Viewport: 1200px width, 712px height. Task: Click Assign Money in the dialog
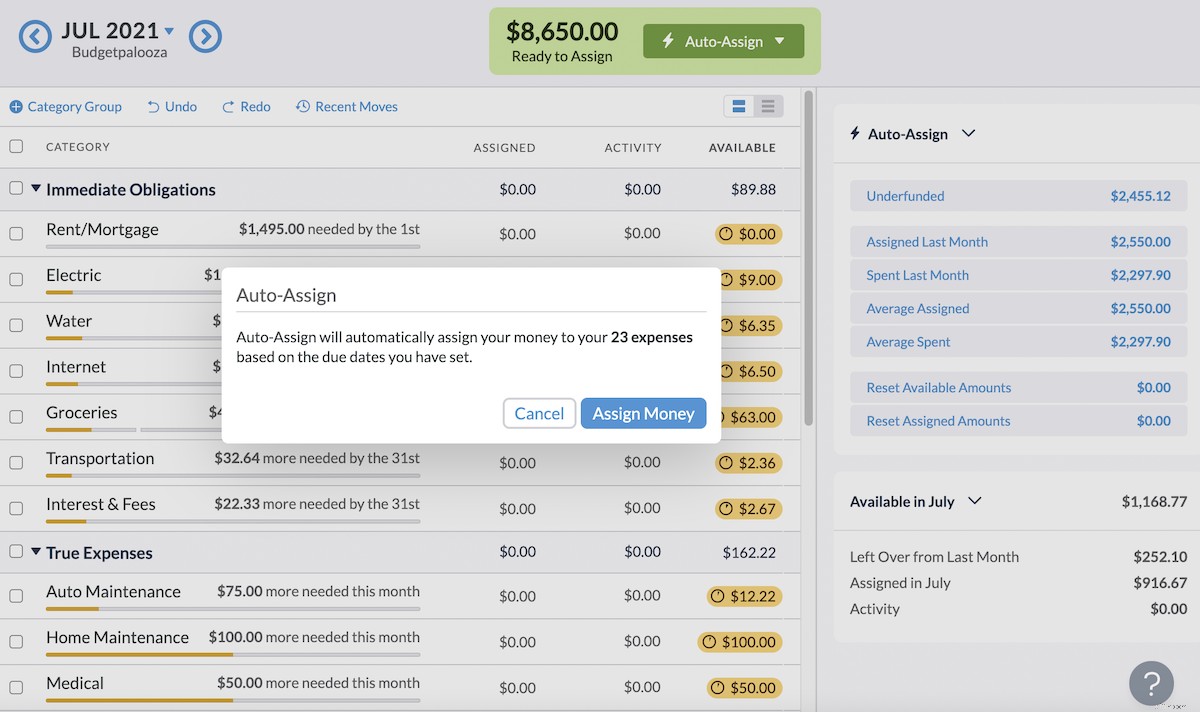pyautogui.click(x=643, y=413)
